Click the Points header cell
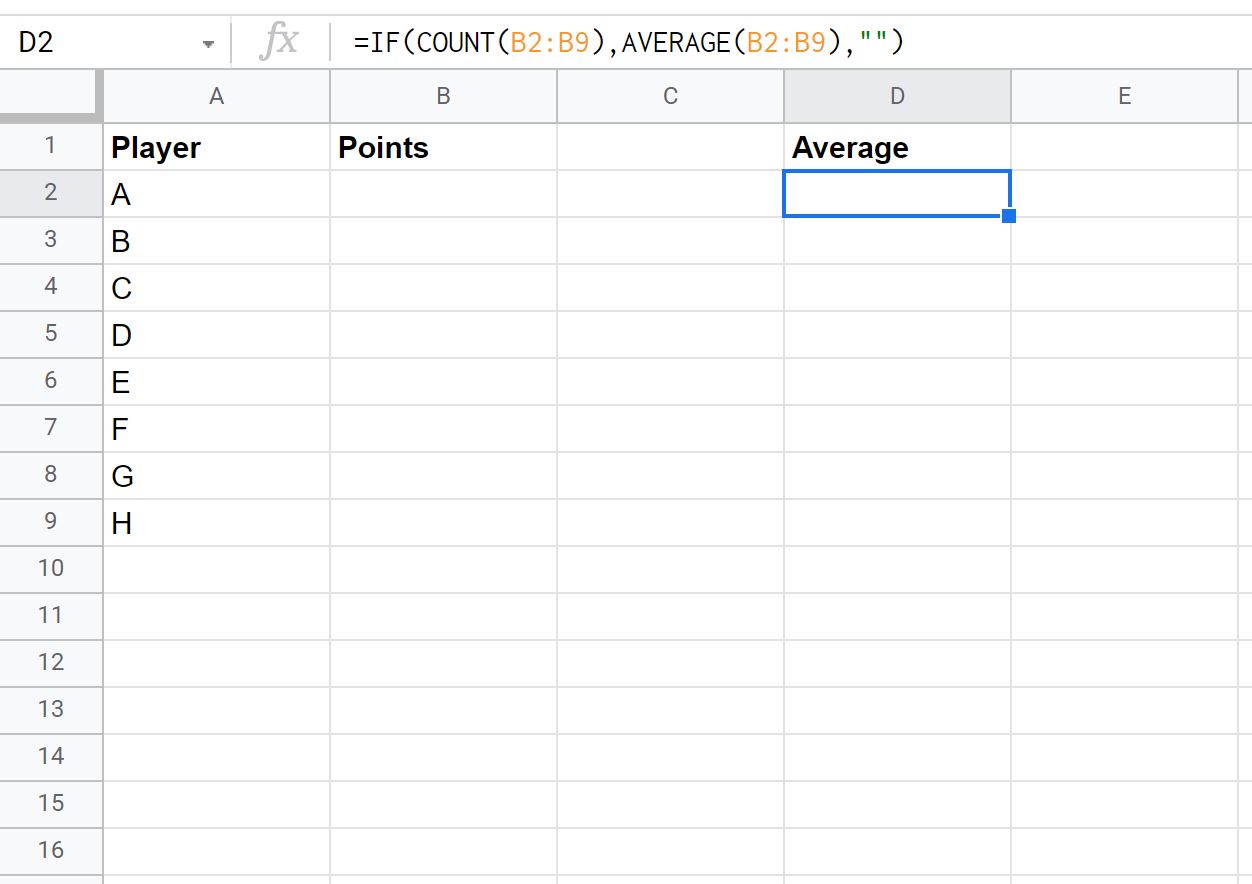This screenshot has width=1252, height=884. click(x=443, y=147)
